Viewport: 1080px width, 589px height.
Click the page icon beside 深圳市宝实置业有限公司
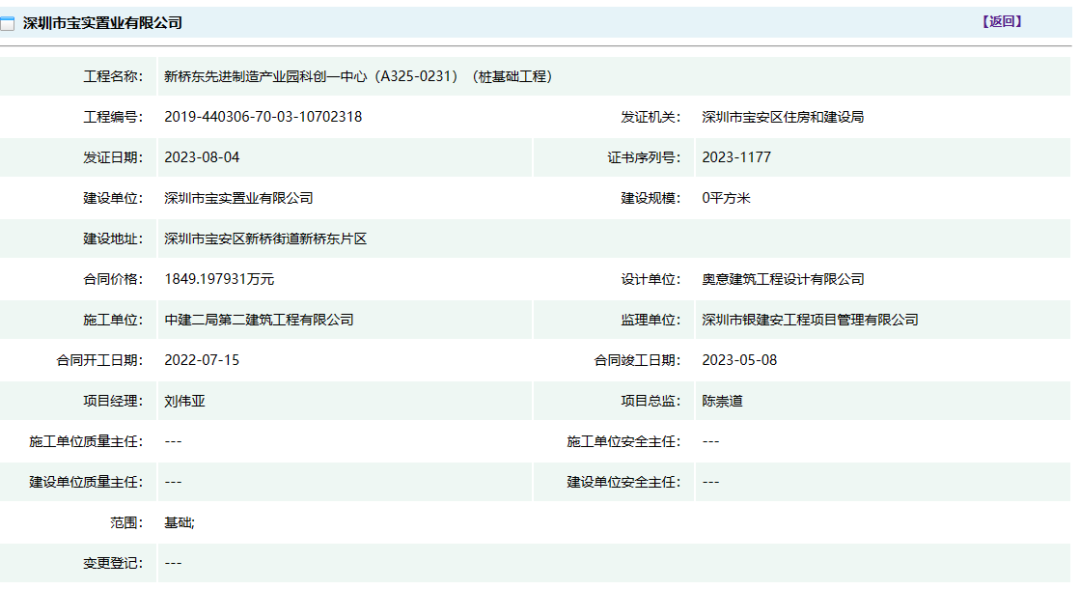(8, 24)
